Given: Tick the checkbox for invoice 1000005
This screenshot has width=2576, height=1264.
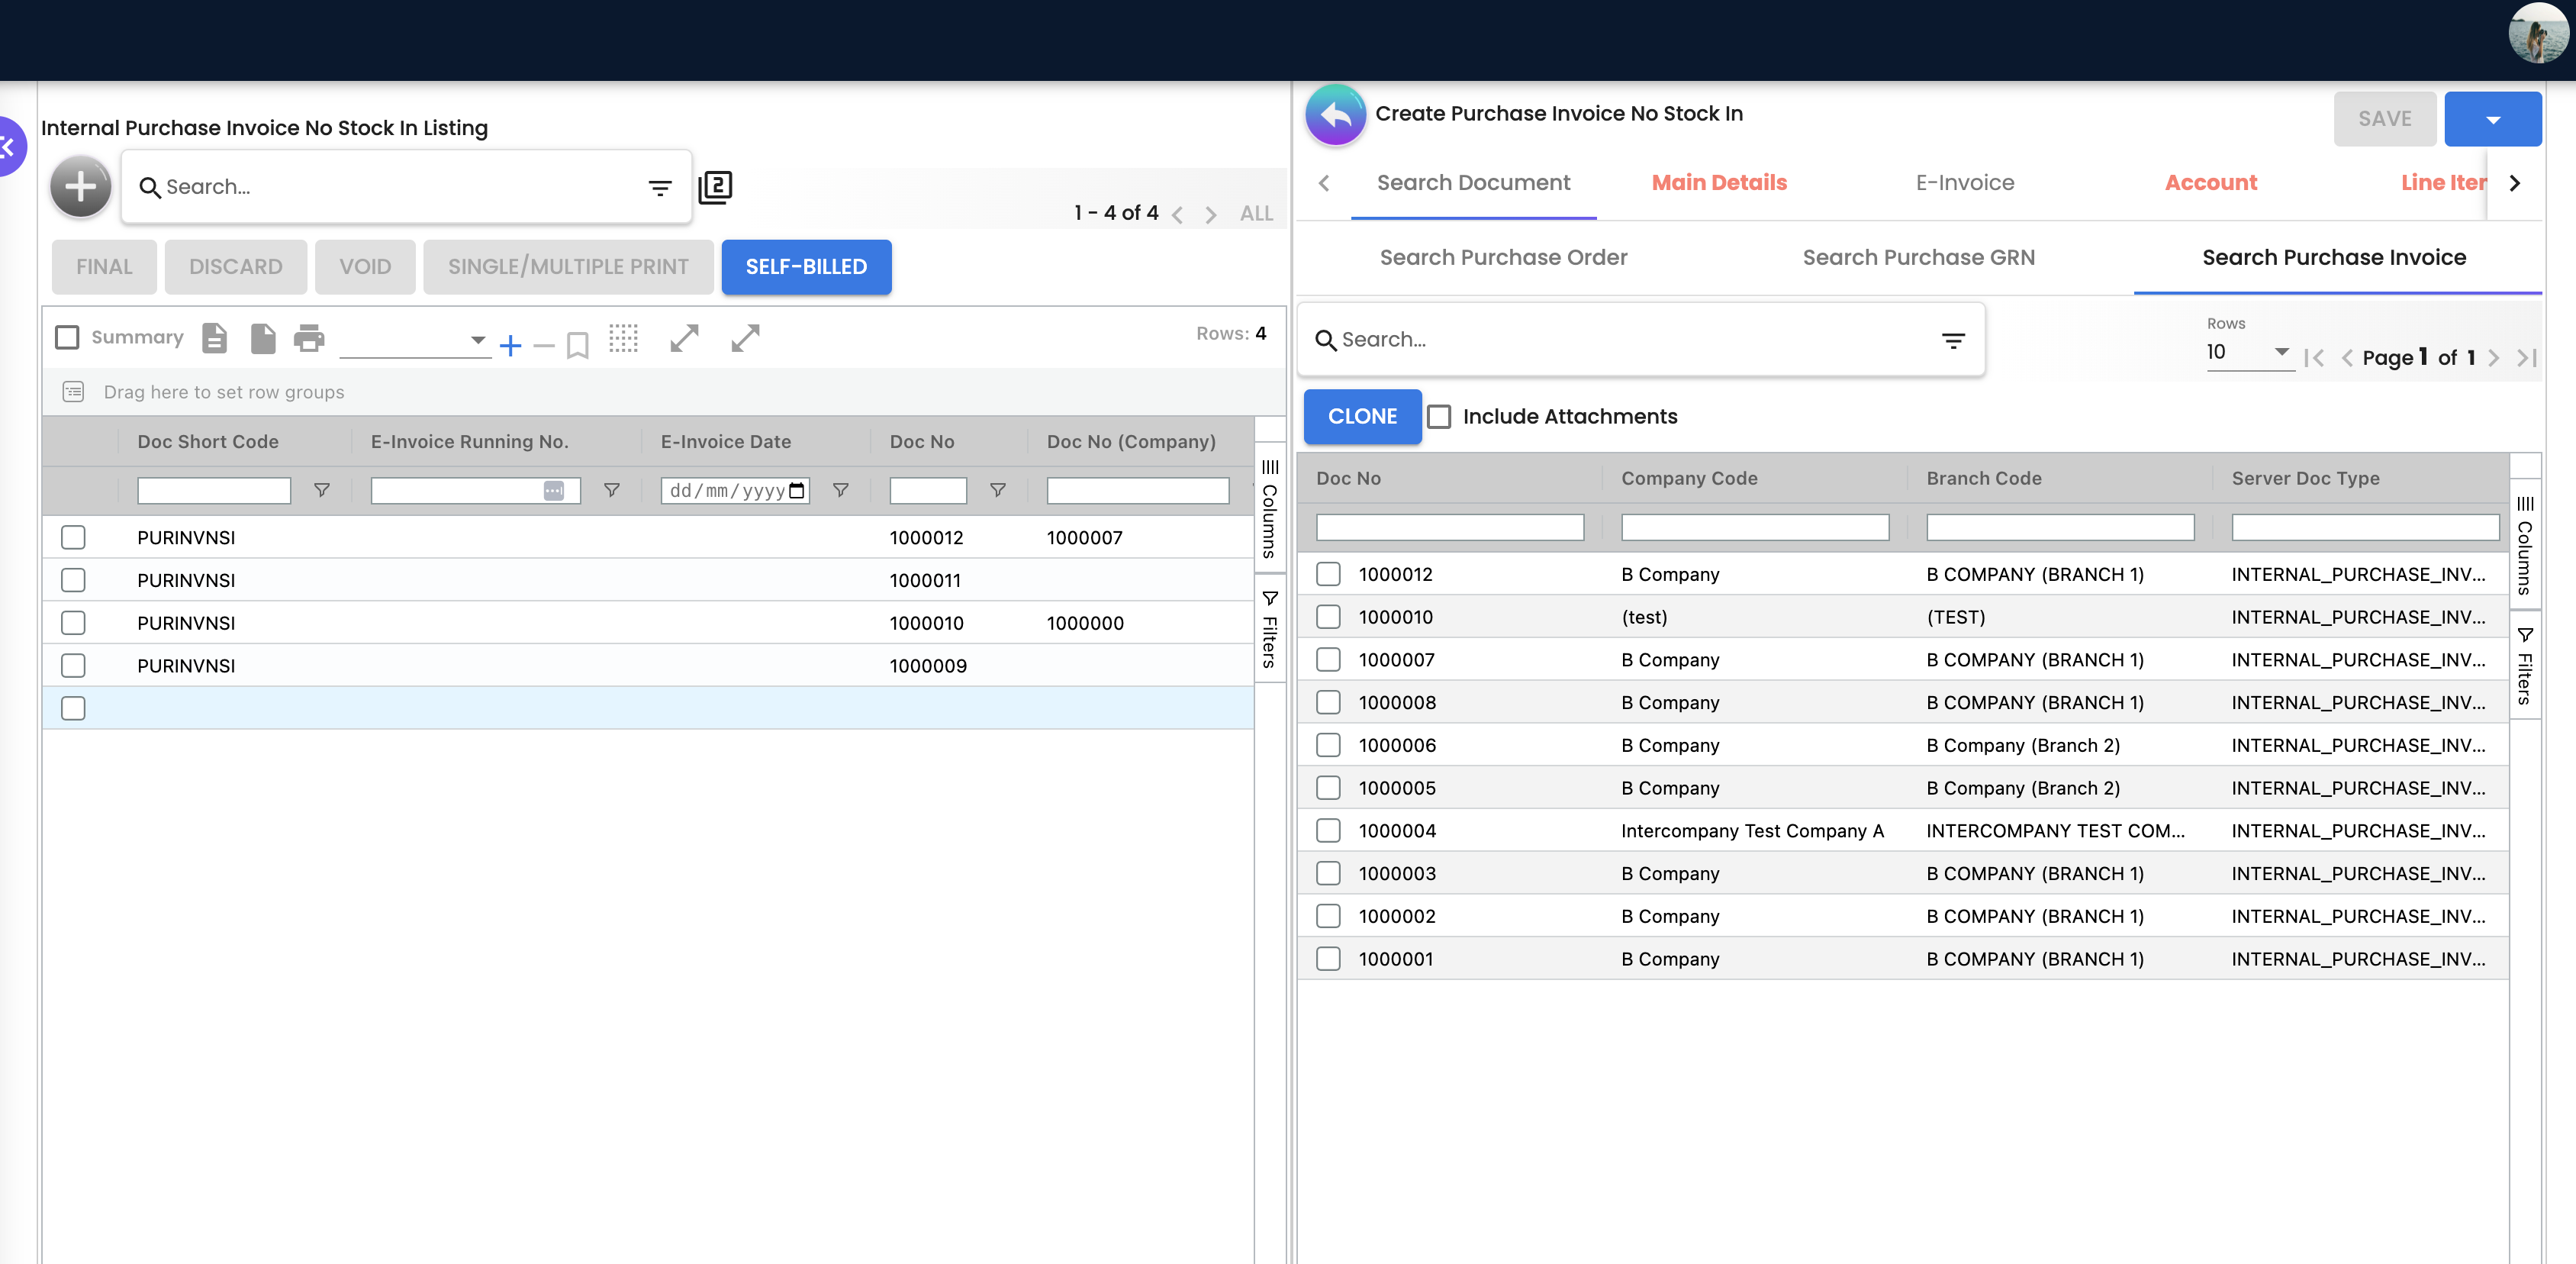Looking at the screenshot, I should point(1328,788).
